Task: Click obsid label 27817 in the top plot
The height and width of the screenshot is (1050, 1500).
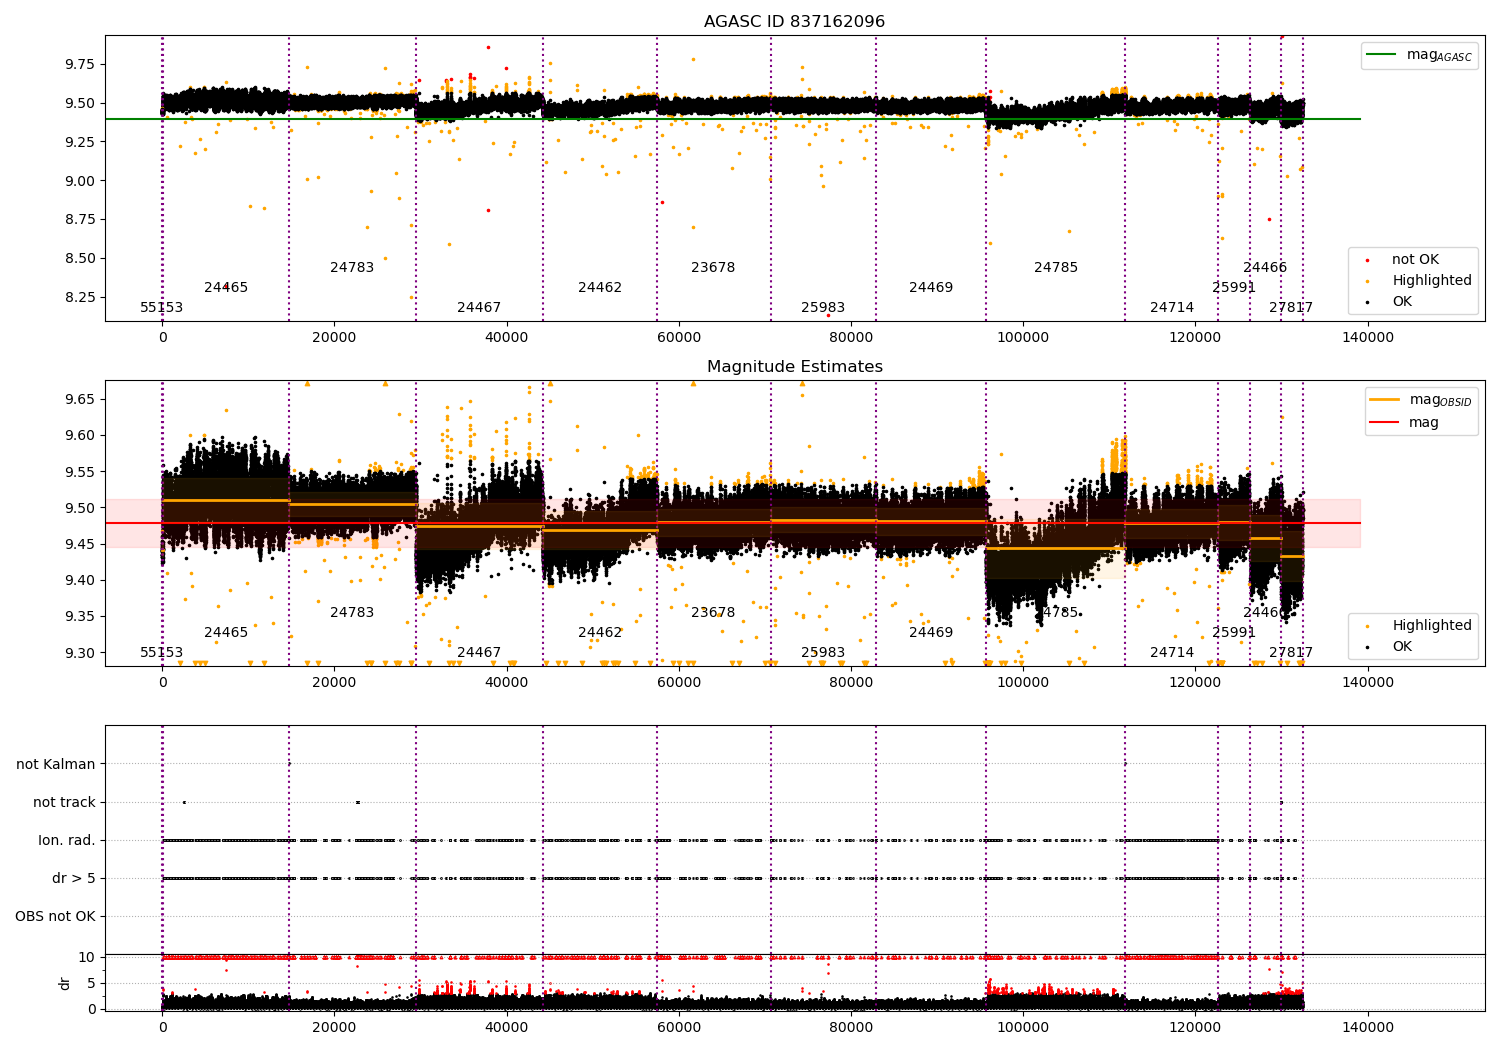Action: coord(1291,308)
